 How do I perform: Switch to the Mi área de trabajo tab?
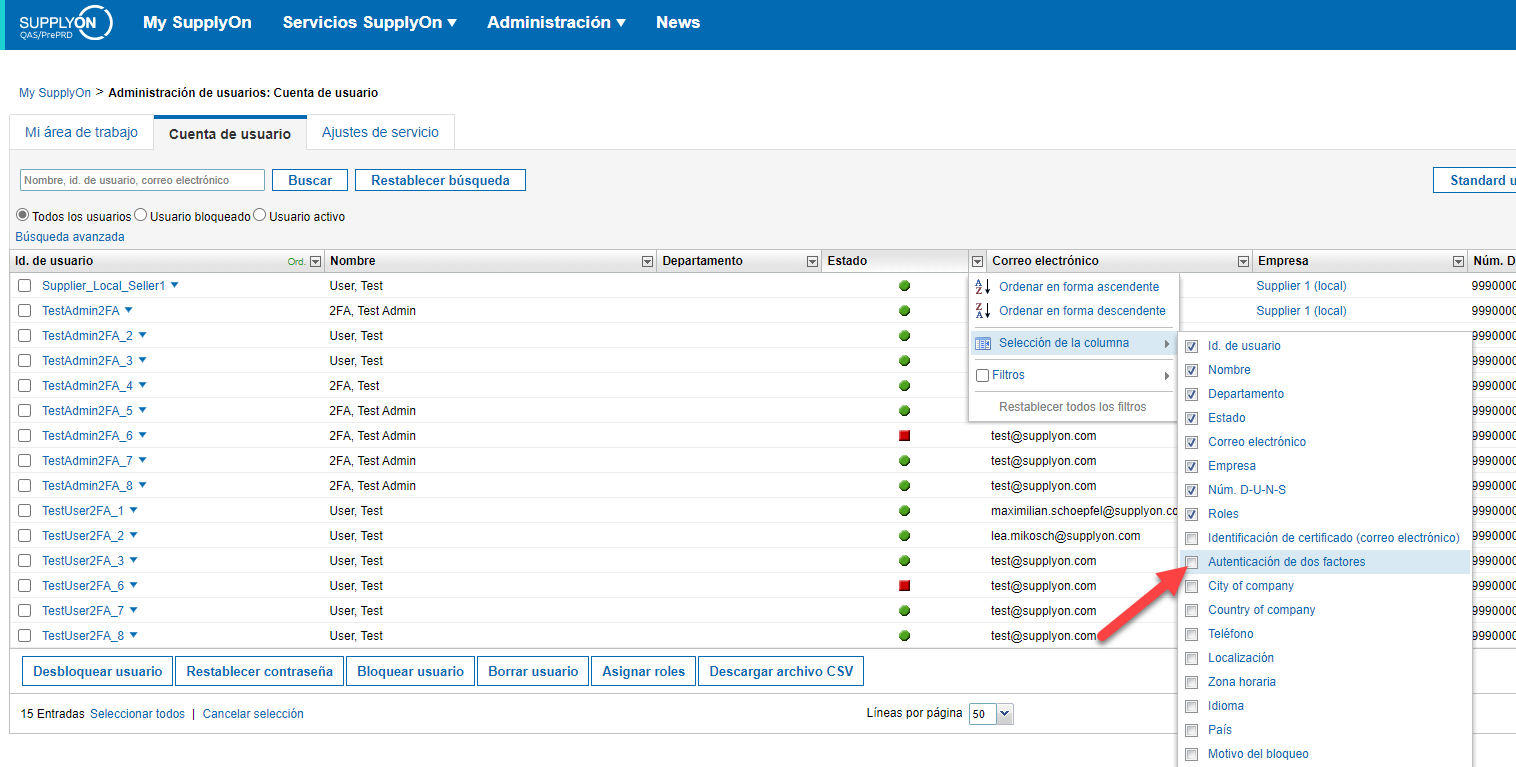tap(81, 132)
